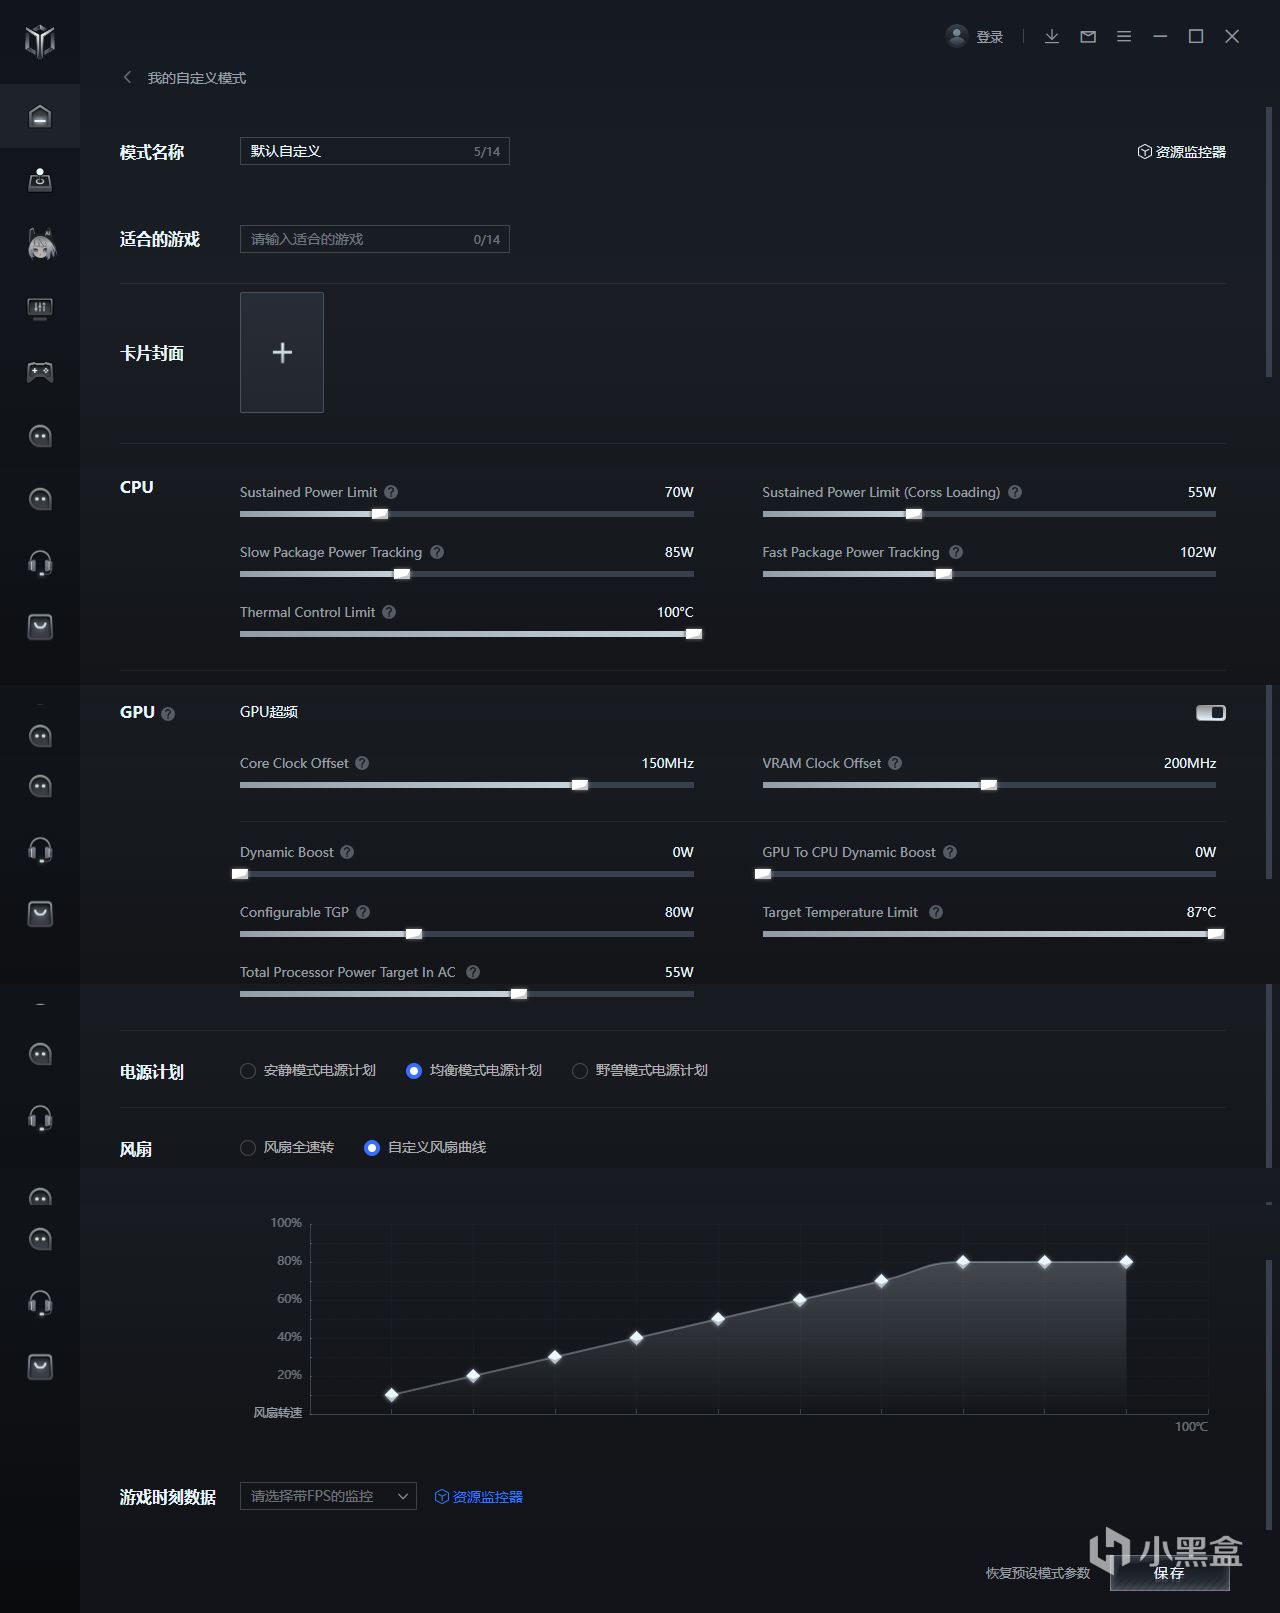This screenshot has width=1280, height=1613.
Task: Show help for Sustained Power Limit (Corss Loading)
Action: click(x=1015, y=492)
